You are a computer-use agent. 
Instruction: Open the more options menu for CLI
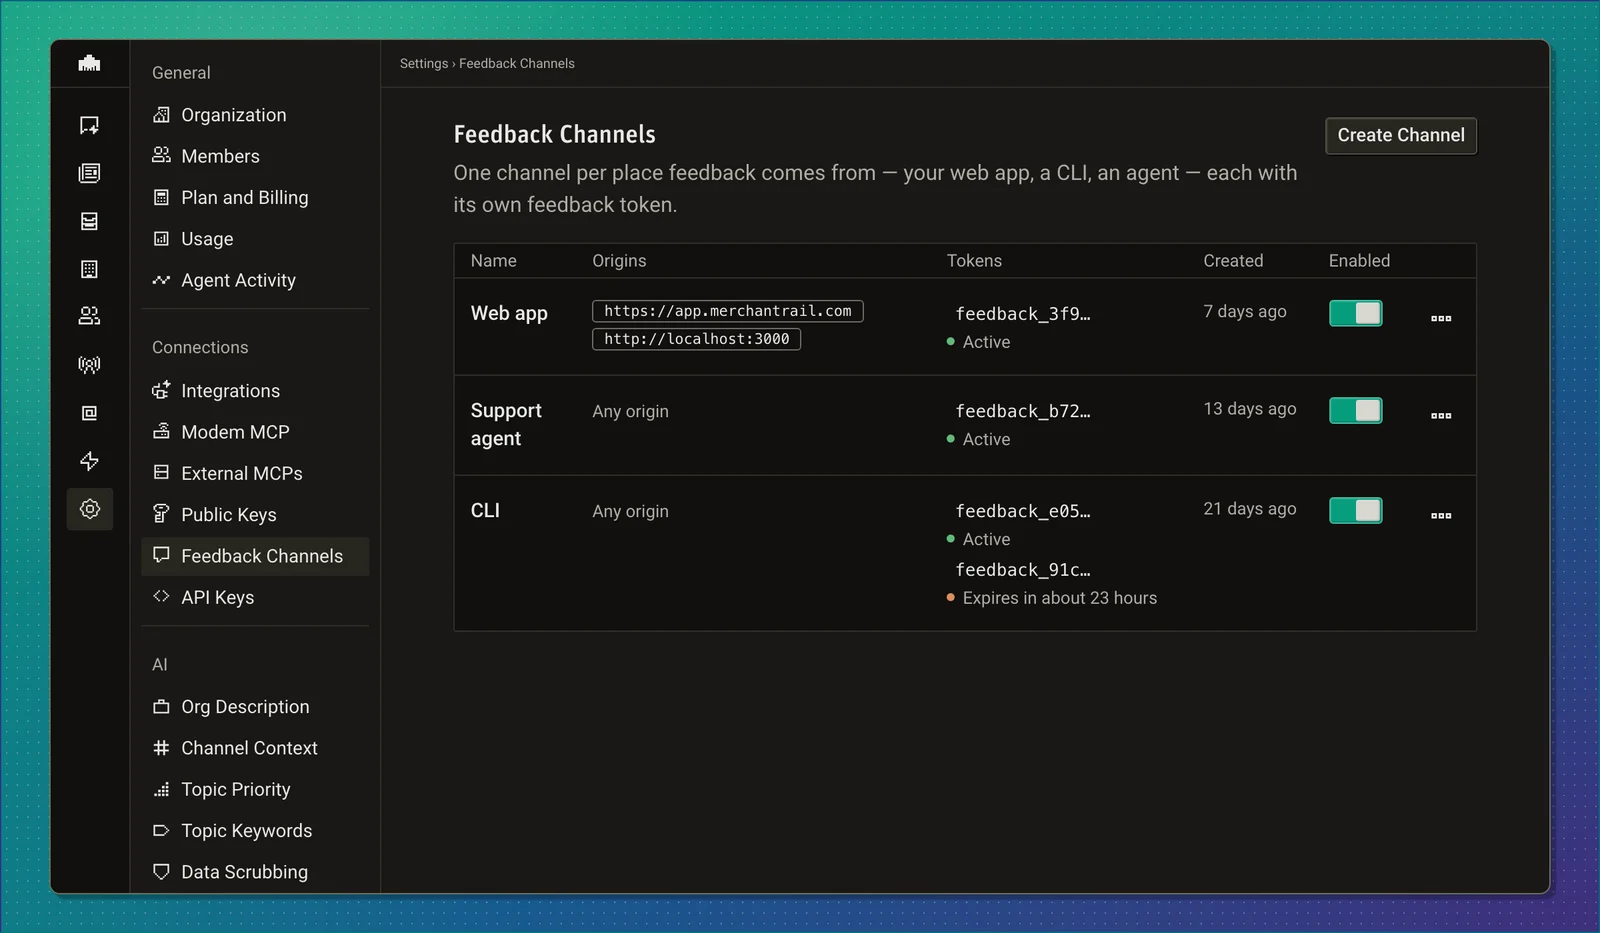coord(1441,515)
